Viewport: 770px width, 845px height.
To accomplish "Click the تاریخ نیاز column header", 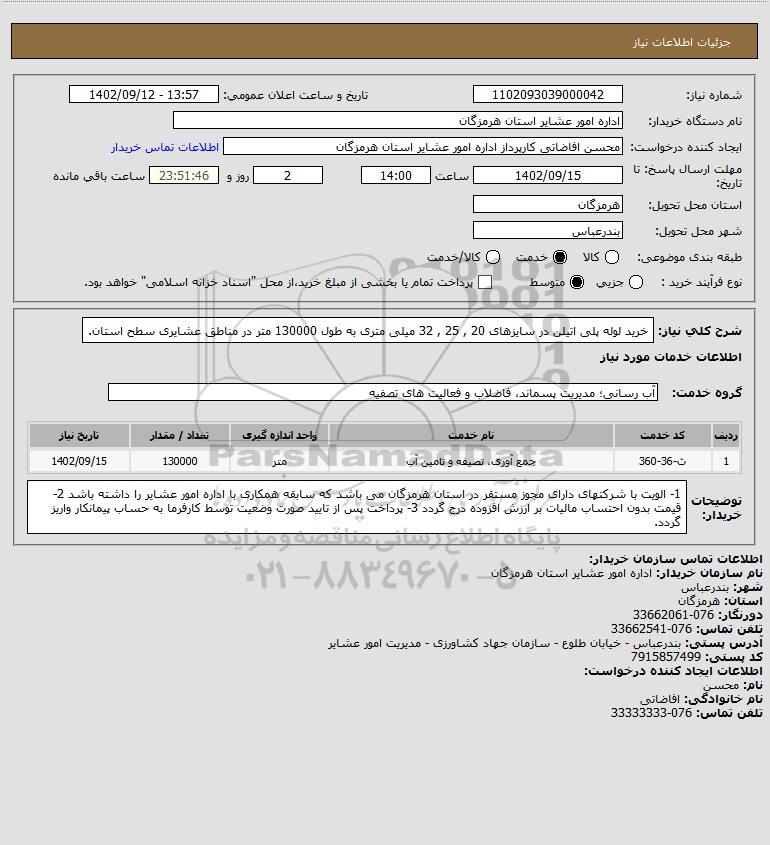I will click(x=79, y=435).
